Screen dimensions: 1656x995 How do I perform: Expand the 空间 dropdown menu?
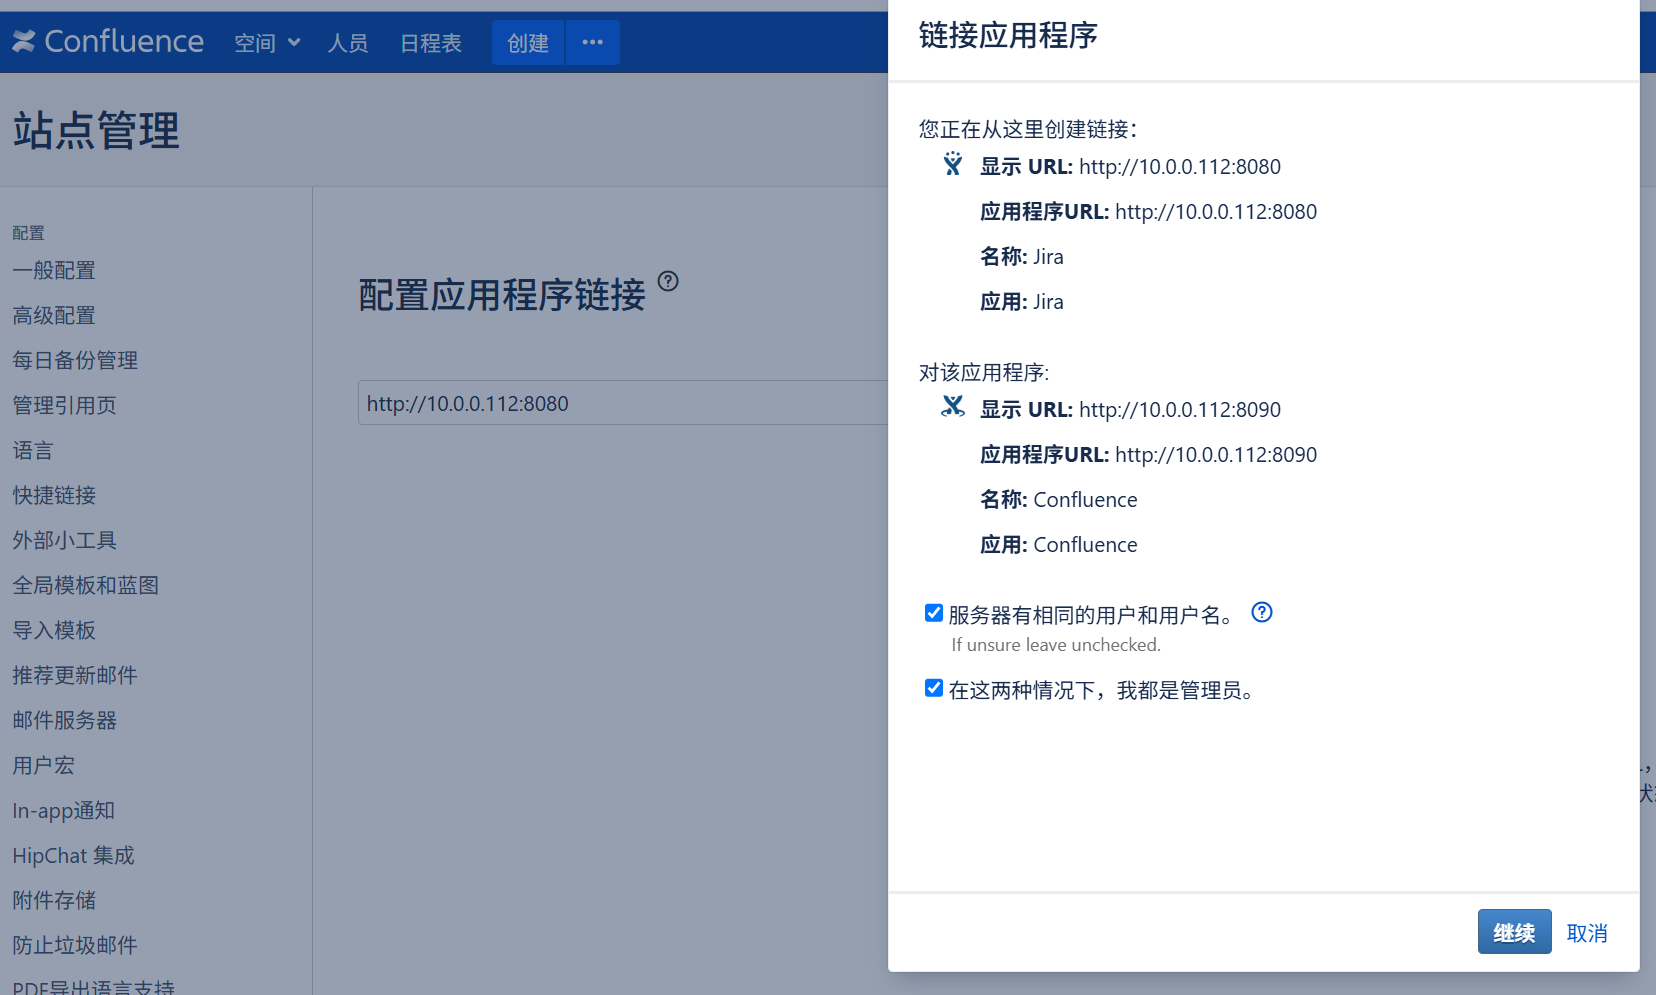tap(266, 43)
